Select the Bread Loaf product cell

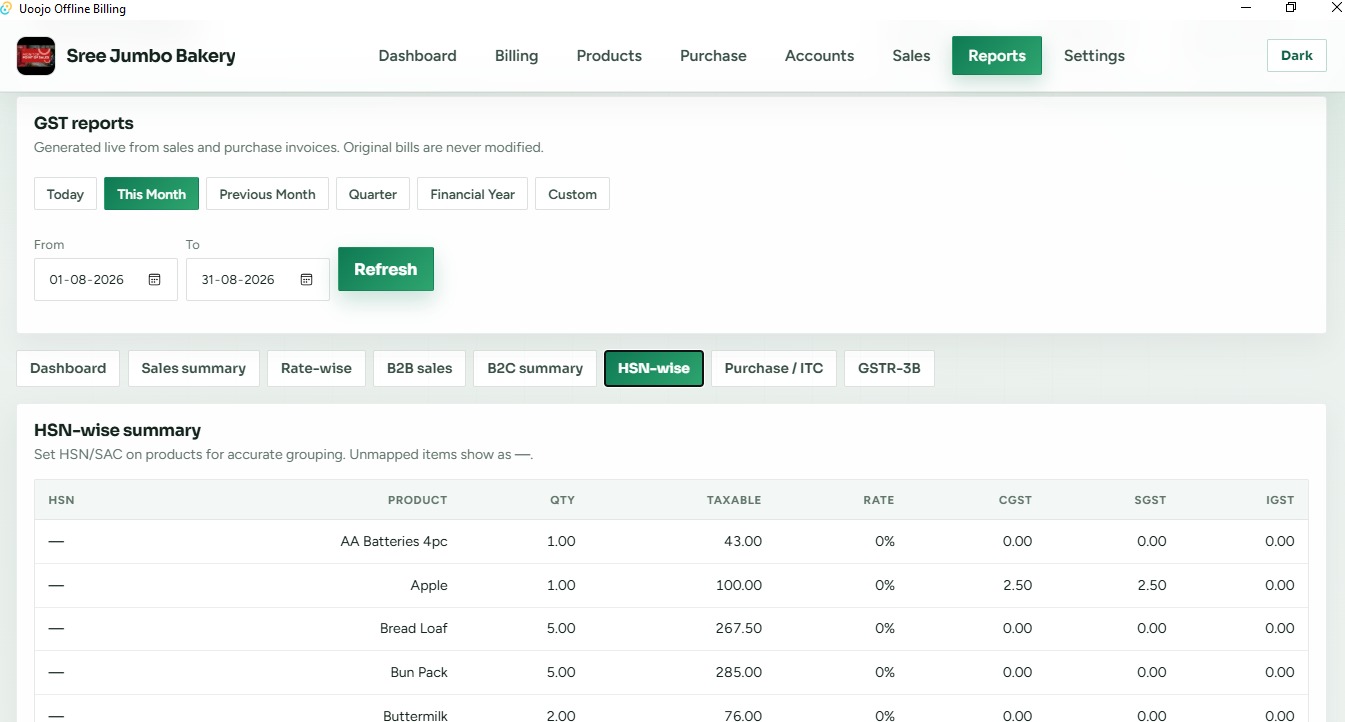tap(414, 628)
